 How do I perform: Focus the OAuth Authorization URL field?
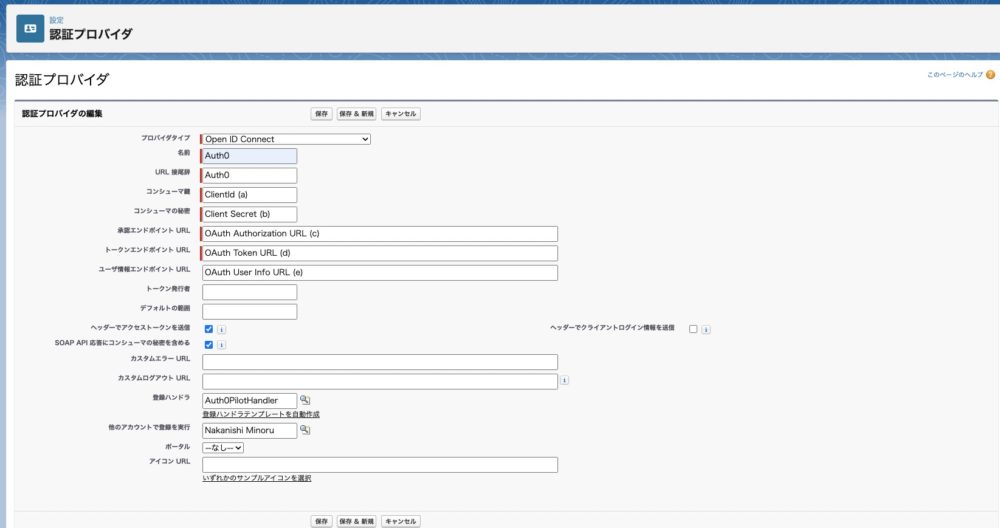click(379, 233)
